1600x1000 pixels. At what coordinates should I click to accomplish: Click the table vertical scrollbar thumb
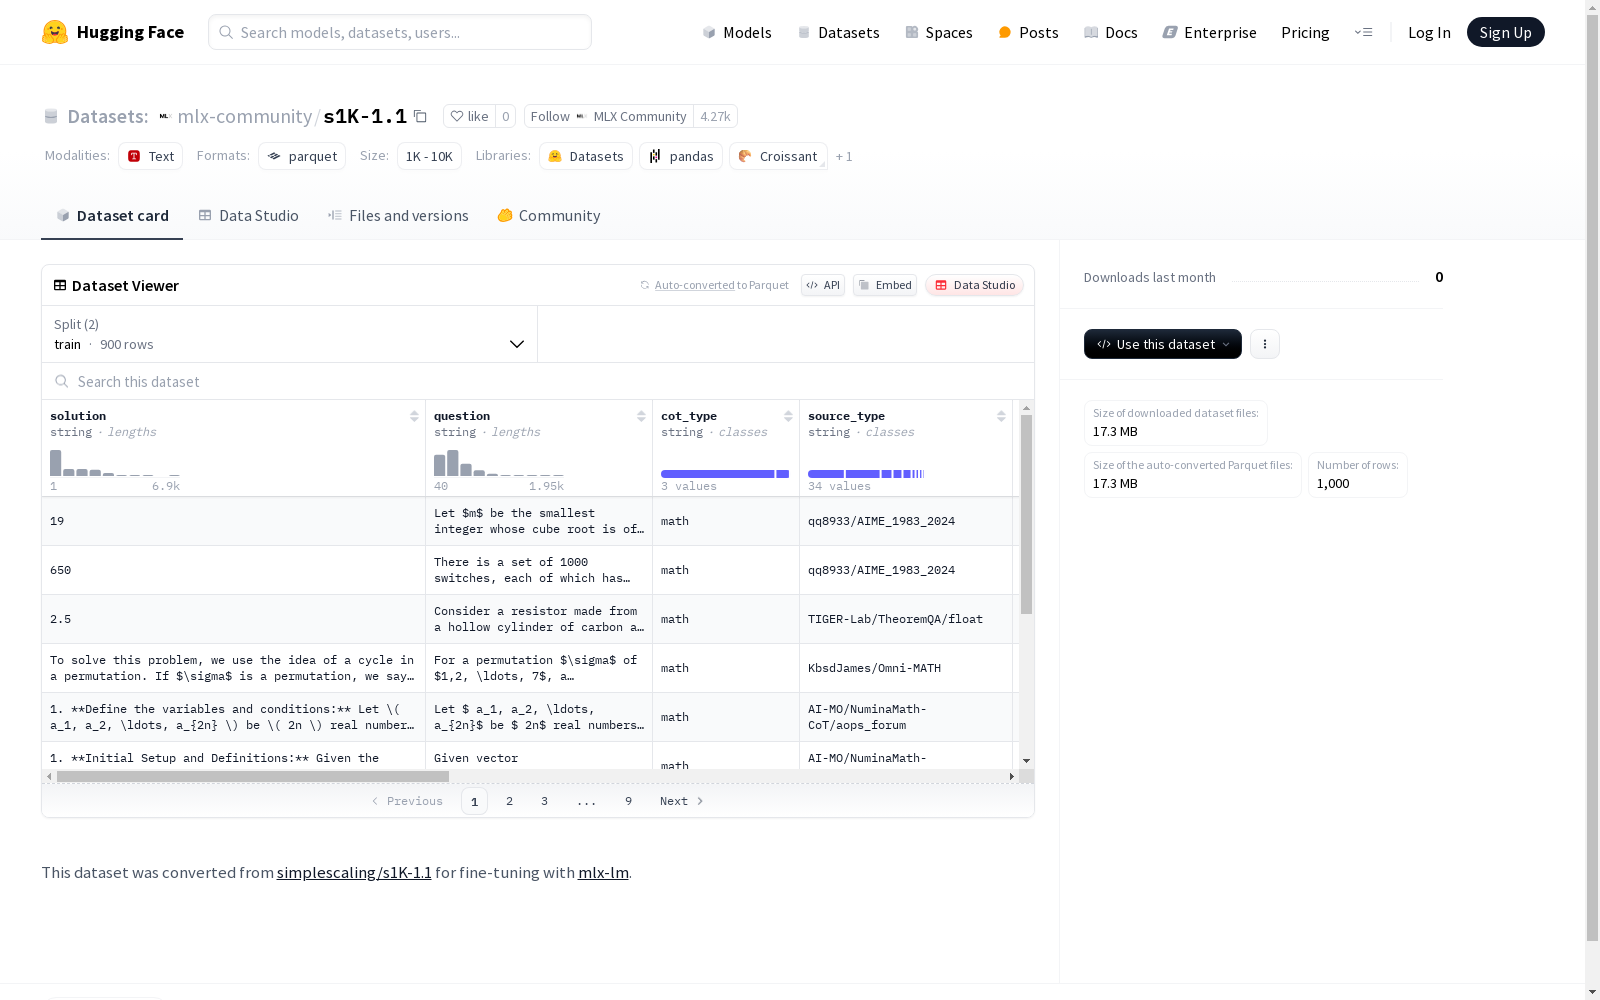pos(1026,514)
